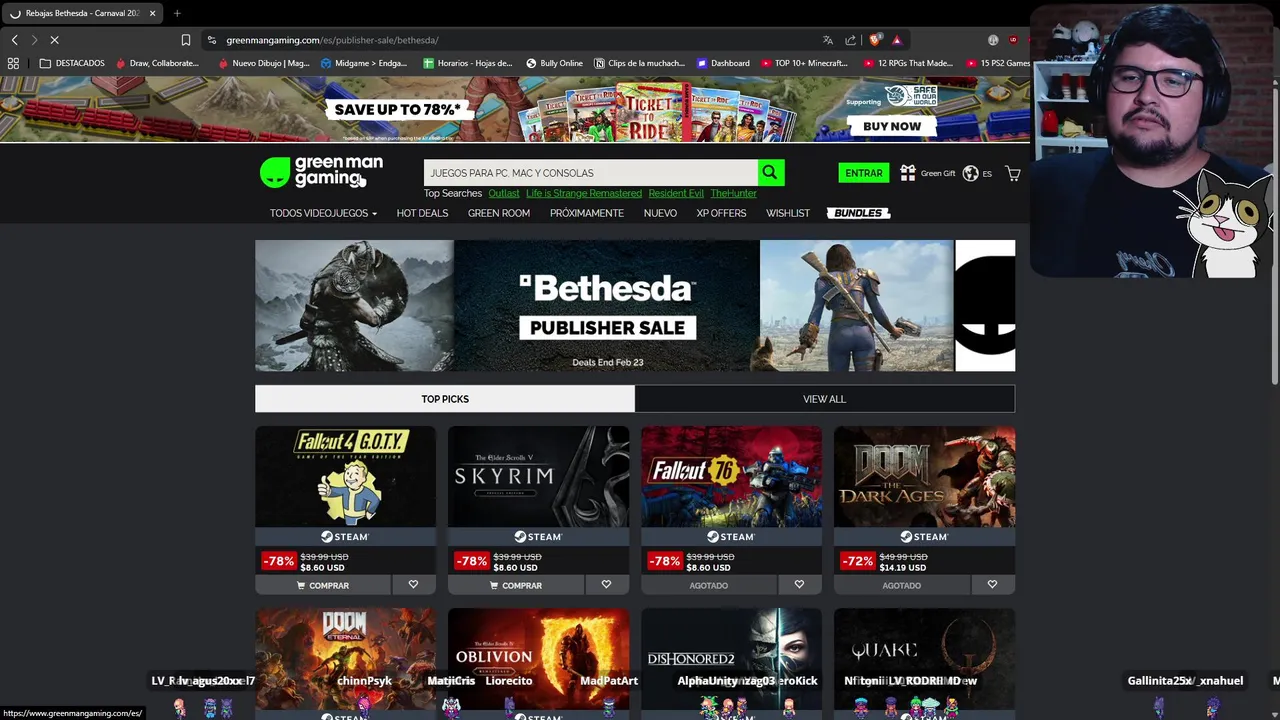Click AGOTADO under Fallout 76

click(x=708, y=585)
